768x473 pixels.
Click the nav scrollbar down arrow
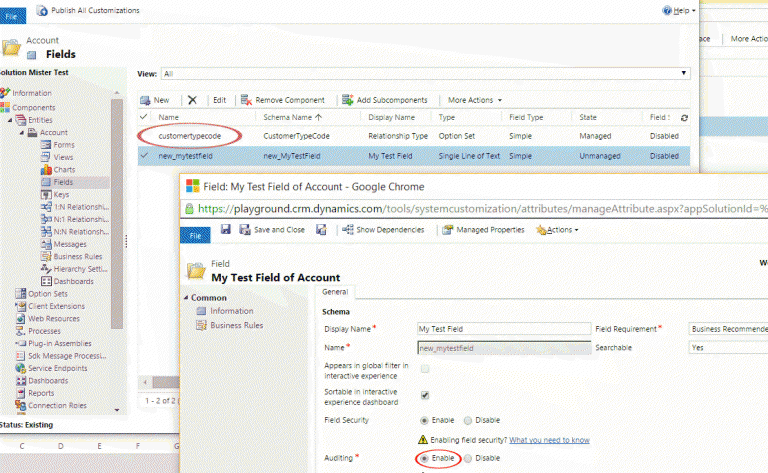pos(117,410)
